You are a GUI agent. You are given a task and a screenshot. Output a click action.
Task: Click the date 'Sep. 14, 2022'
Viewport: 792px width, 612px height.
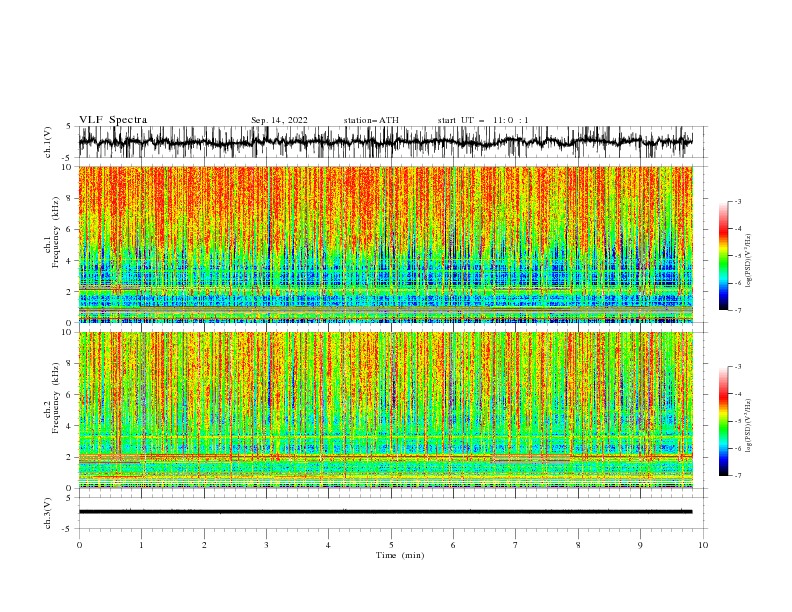tap(279, 120)
